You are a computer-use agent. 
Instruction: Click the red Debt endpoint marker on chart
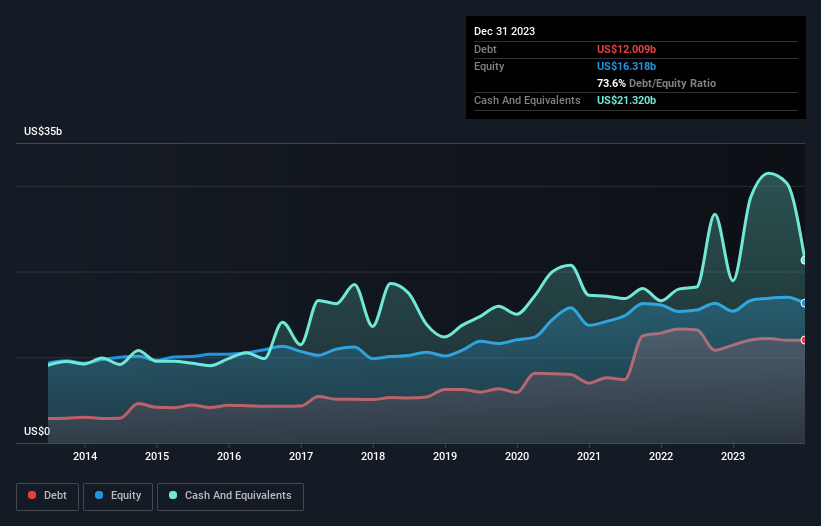(x=803, y=340)
